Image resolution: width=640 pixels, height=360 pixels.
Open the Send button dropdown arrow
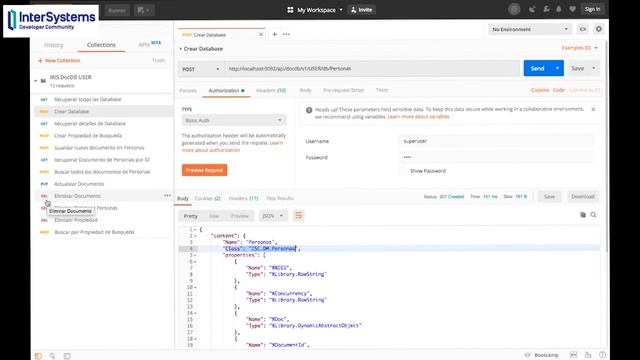557,68
